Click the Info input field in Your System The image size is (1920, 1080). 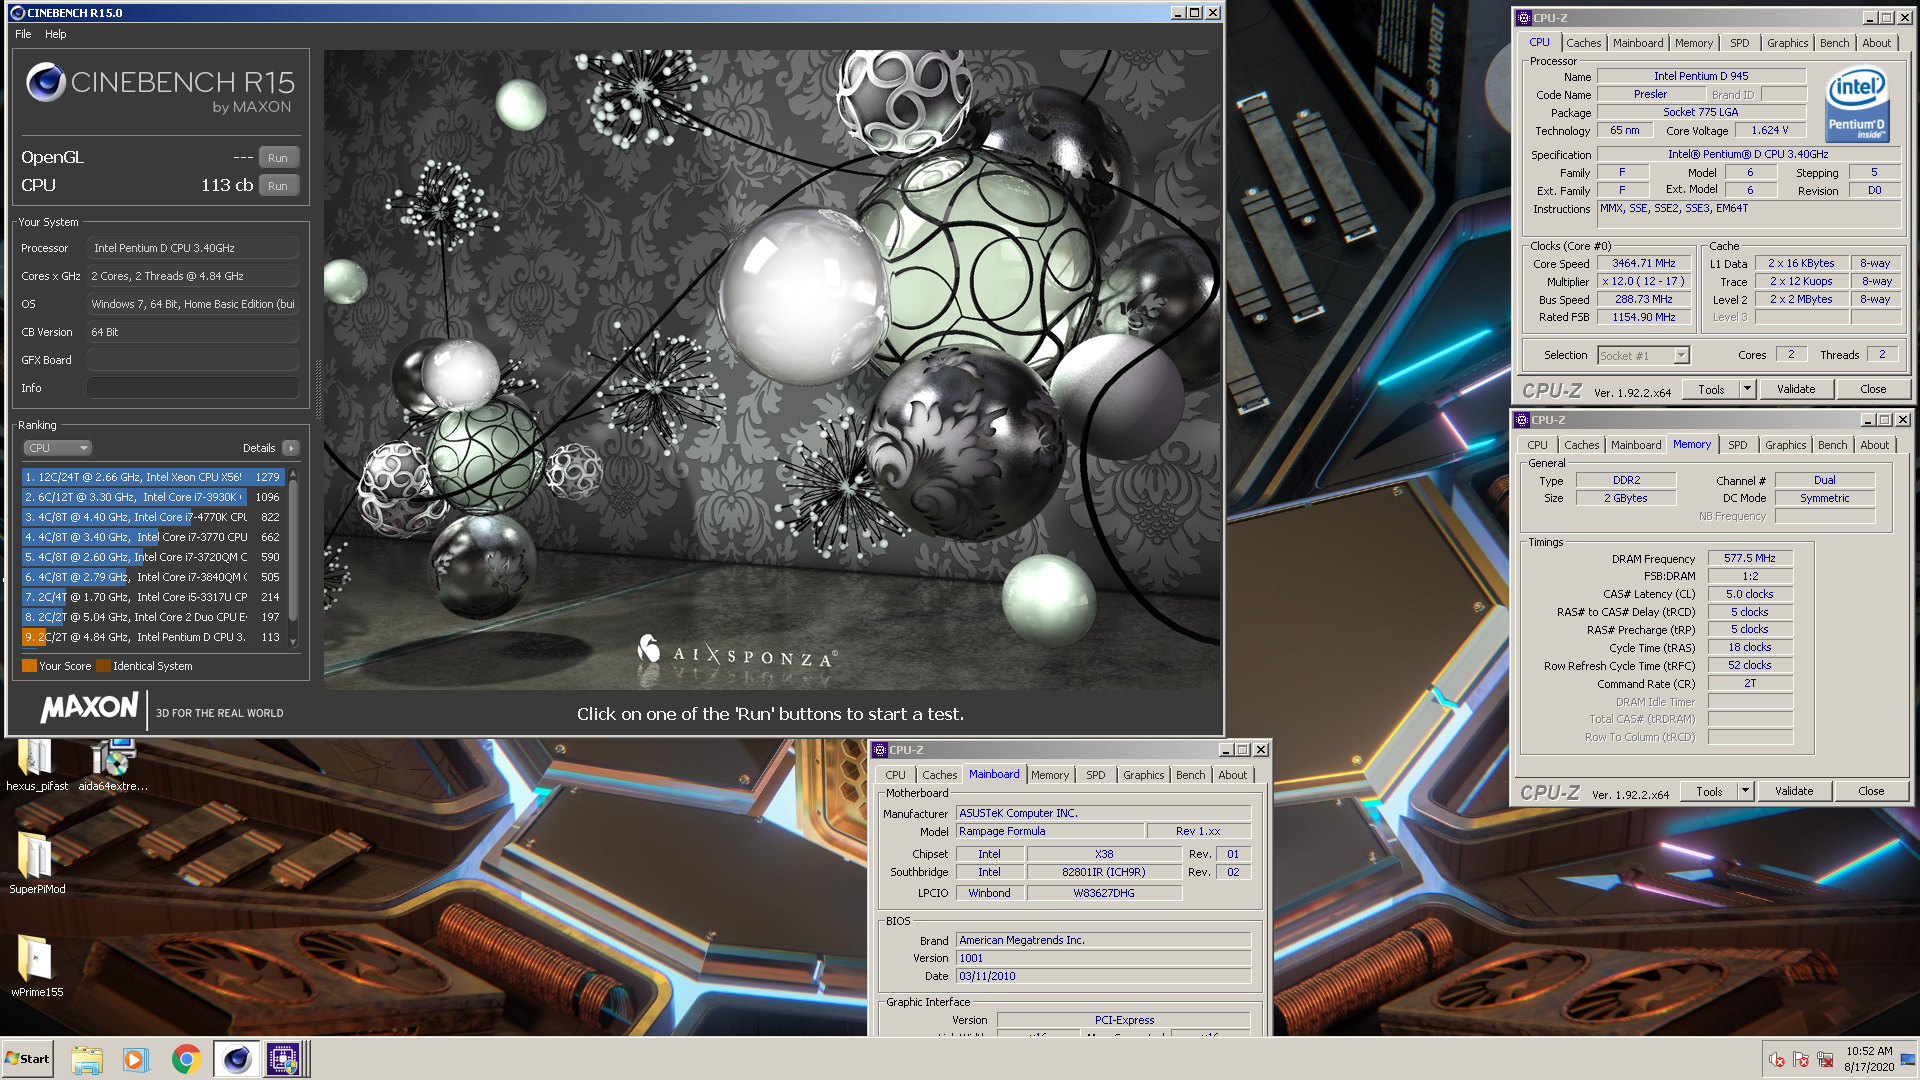click(x=193, y=388)
